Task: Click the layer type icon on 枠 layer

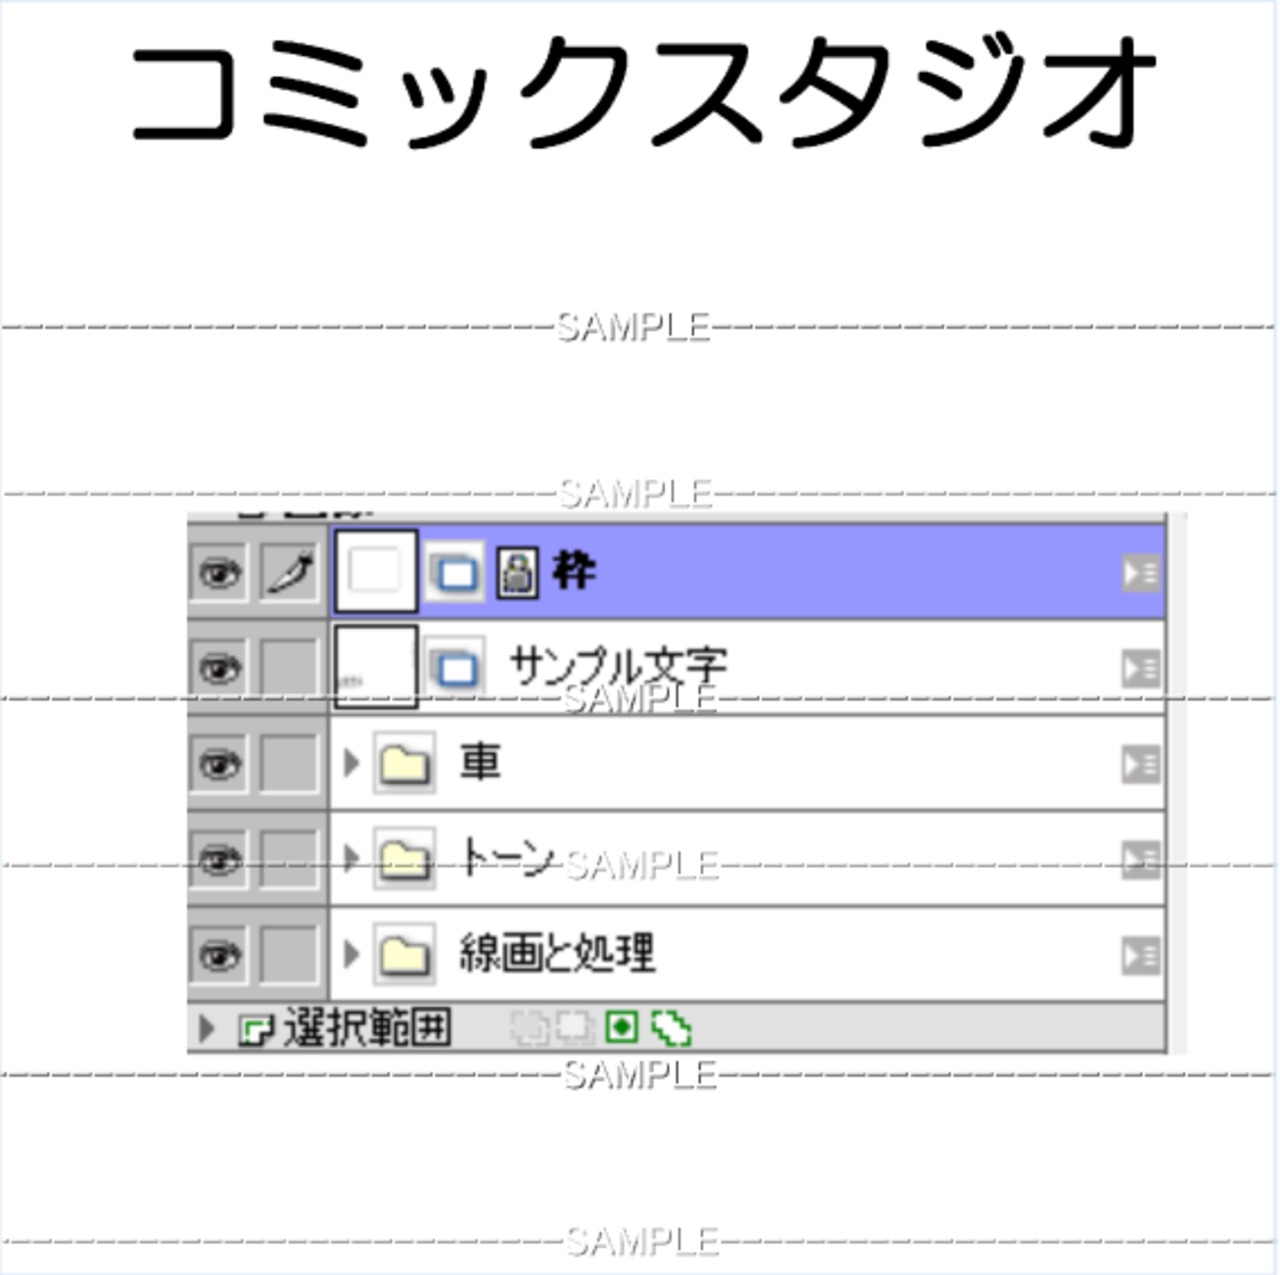Action: coord(455,573)
